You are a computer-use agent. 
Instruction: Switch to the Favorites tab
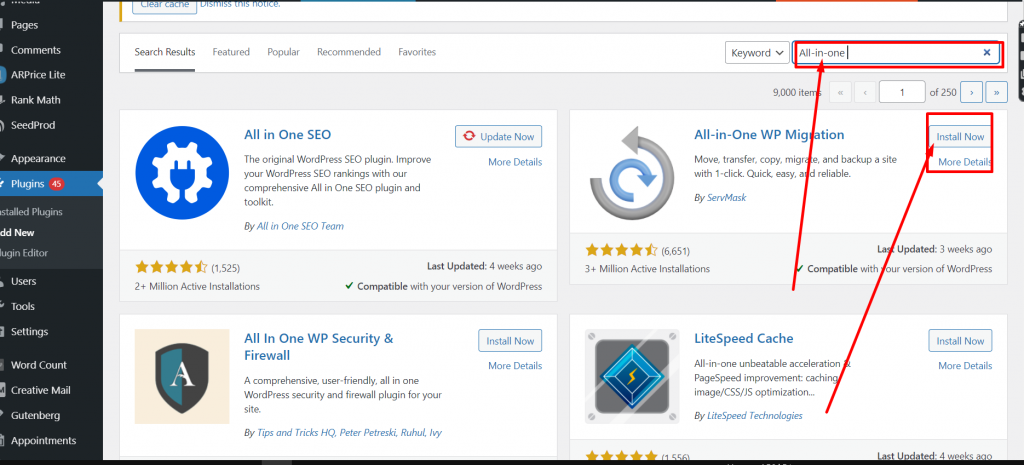coord(417,52)
